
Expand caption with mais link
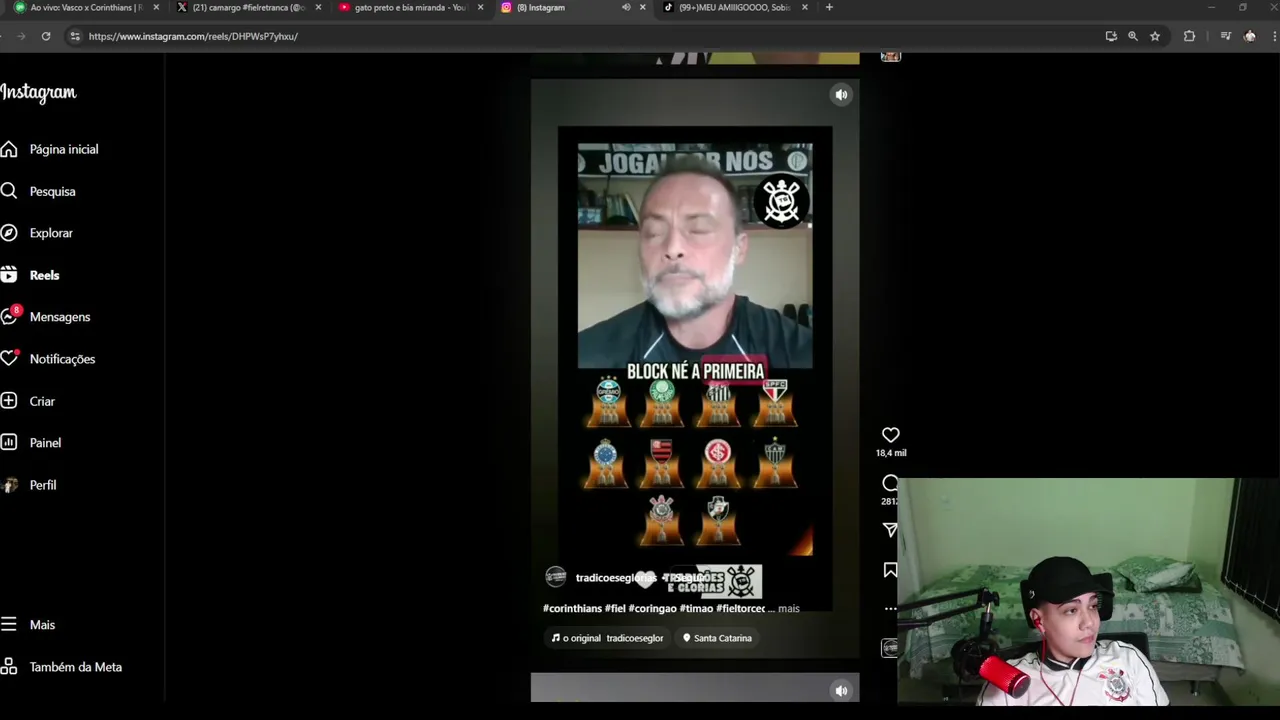click(x=789, y=608)
